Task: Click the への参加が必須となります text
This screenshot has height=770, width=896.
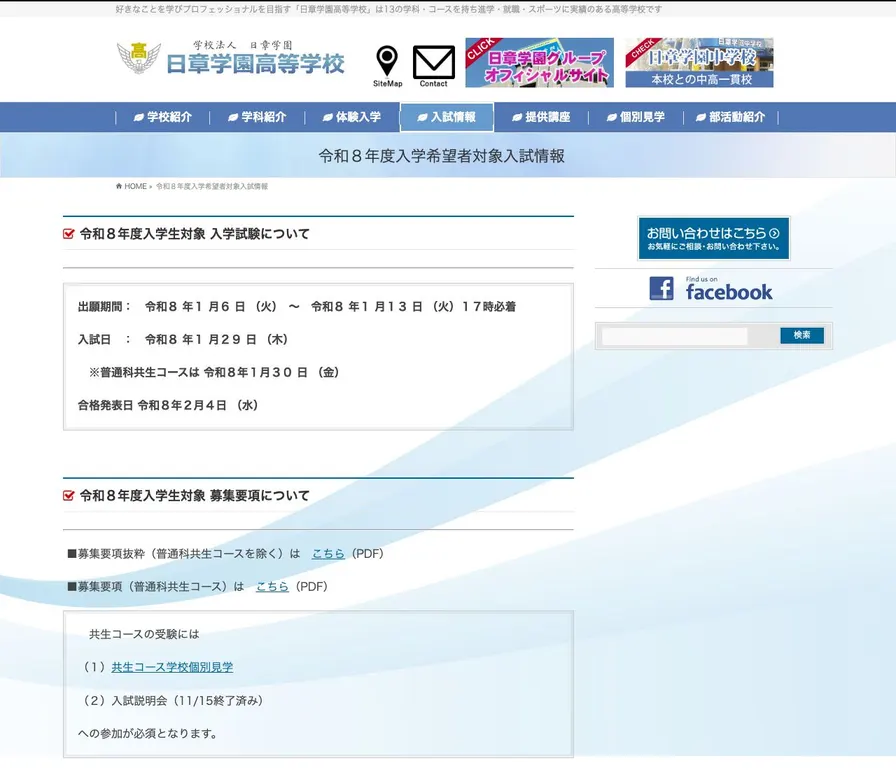Action: click(x=148, y=733)
